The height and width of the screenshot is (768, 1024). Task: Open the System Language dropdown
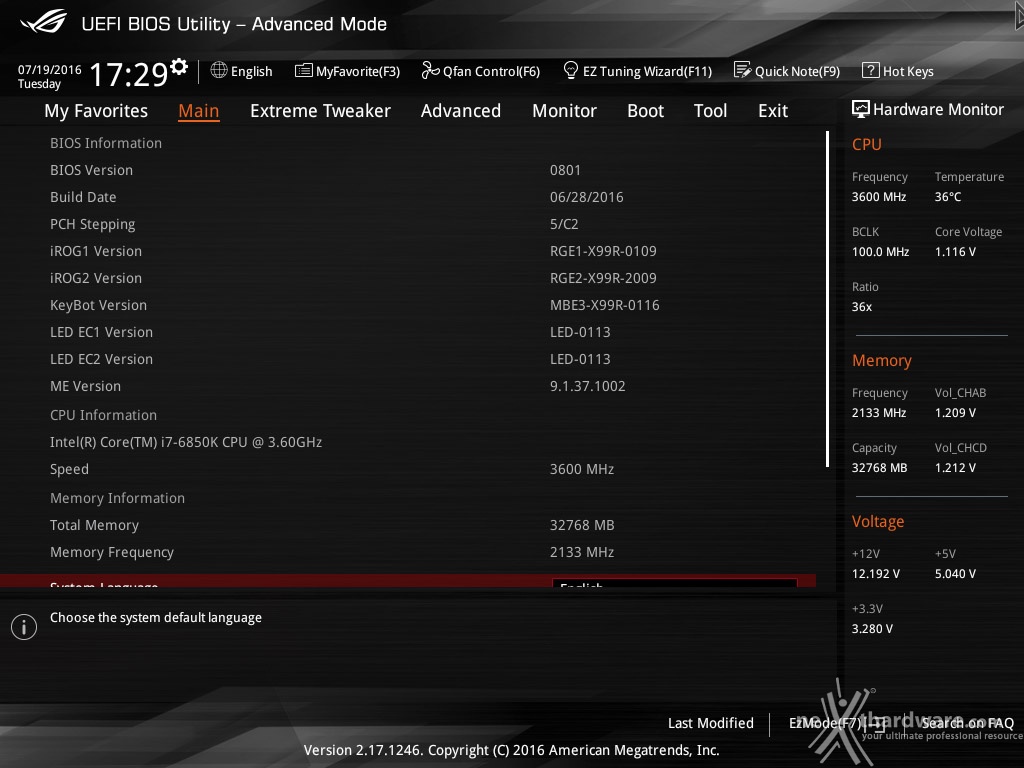pos(675,583)
